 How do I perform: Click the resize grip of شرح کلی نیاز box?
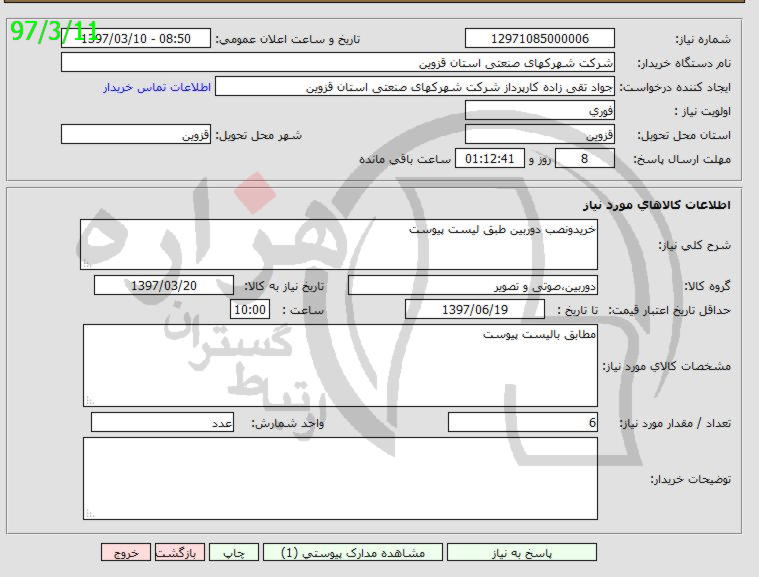click(87, 264)
